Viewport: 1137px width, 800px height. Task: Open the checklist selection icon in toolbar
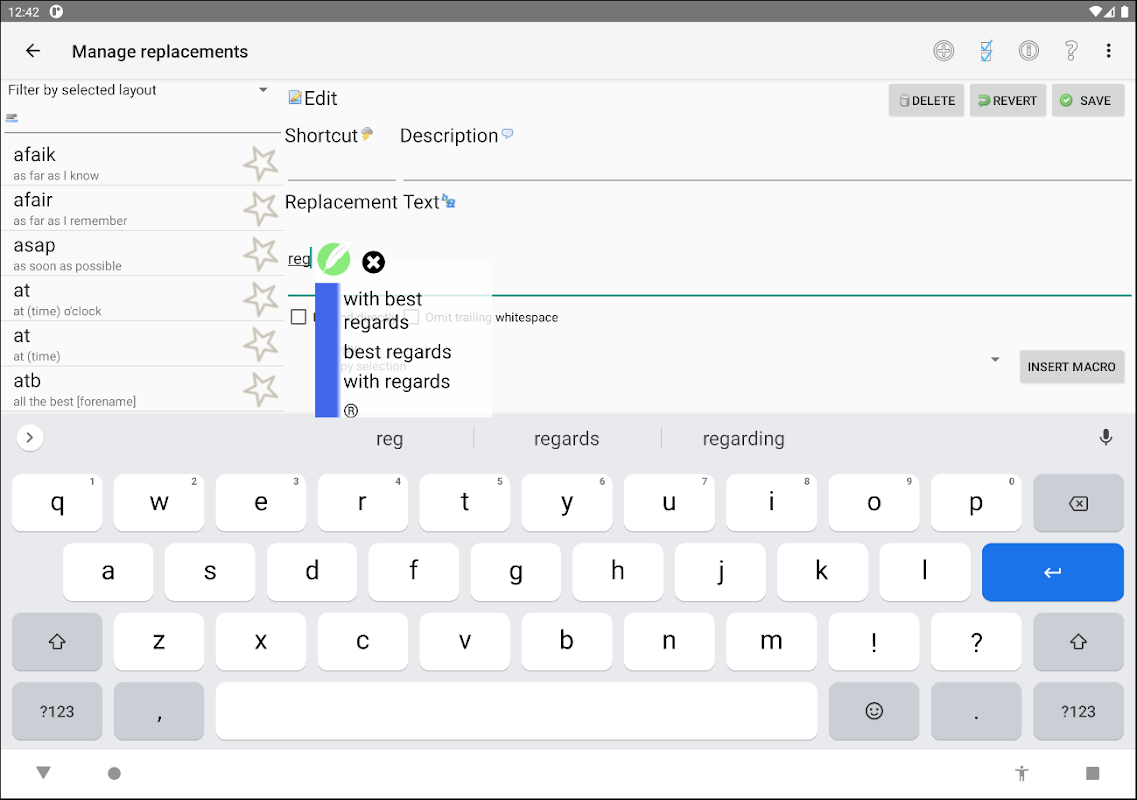click(x=986, y=51)
